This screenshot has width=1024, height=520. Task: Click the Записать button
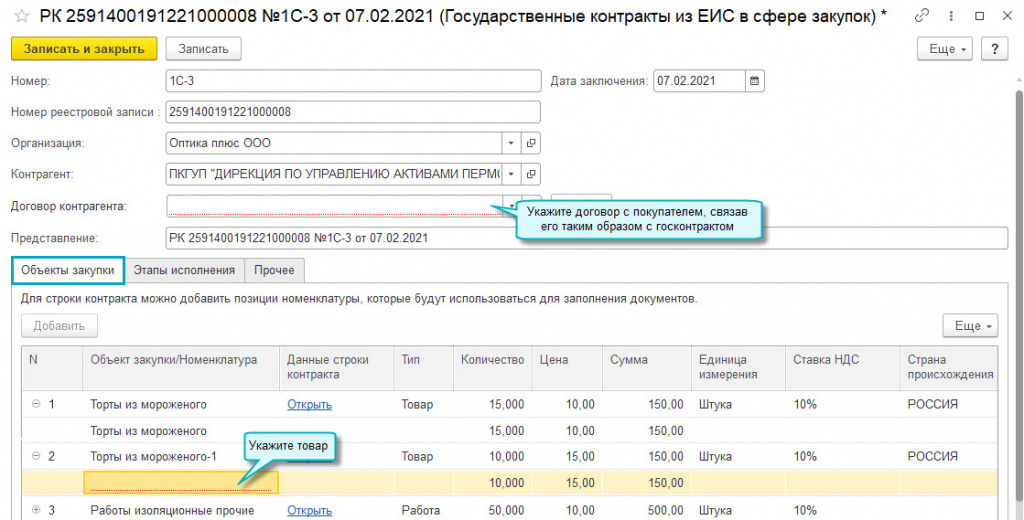coord(203,49)
